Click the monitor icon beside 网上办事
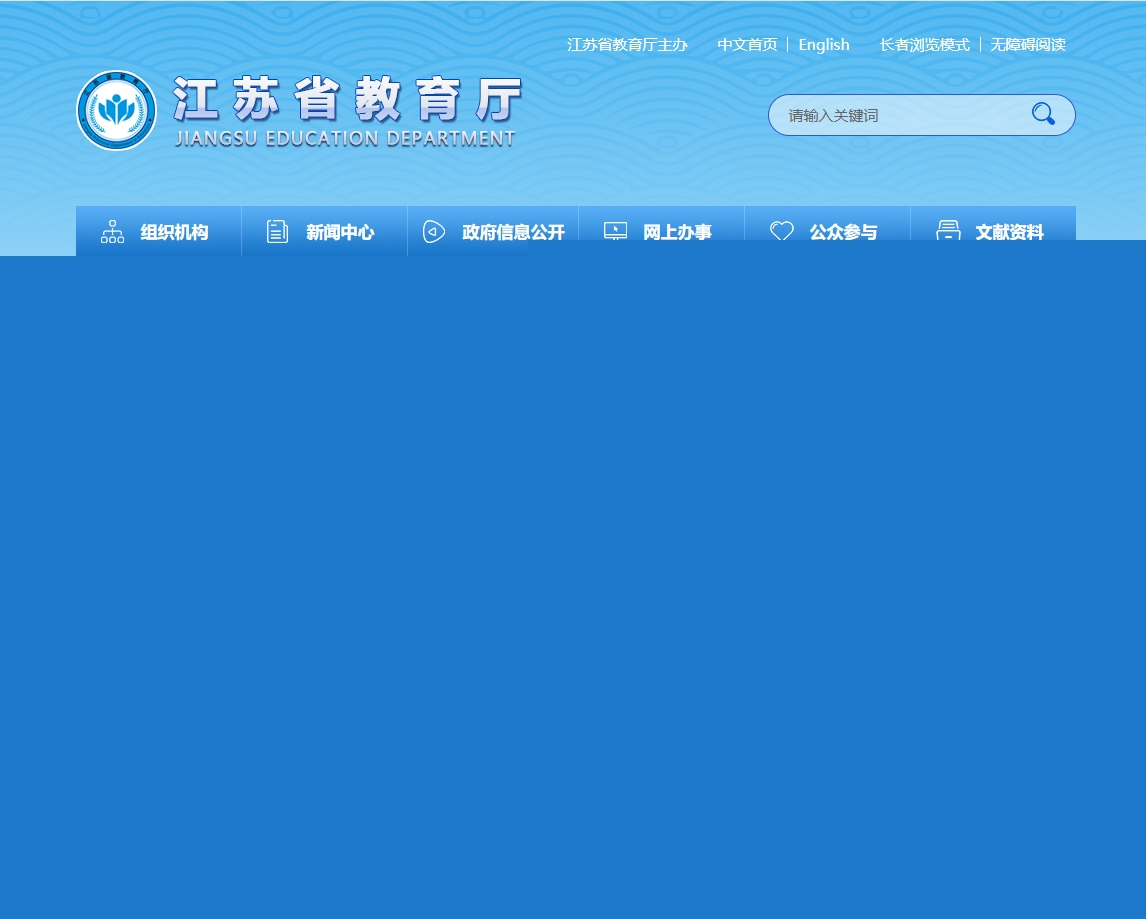The image size is (1146, 919). pos(615,232)
